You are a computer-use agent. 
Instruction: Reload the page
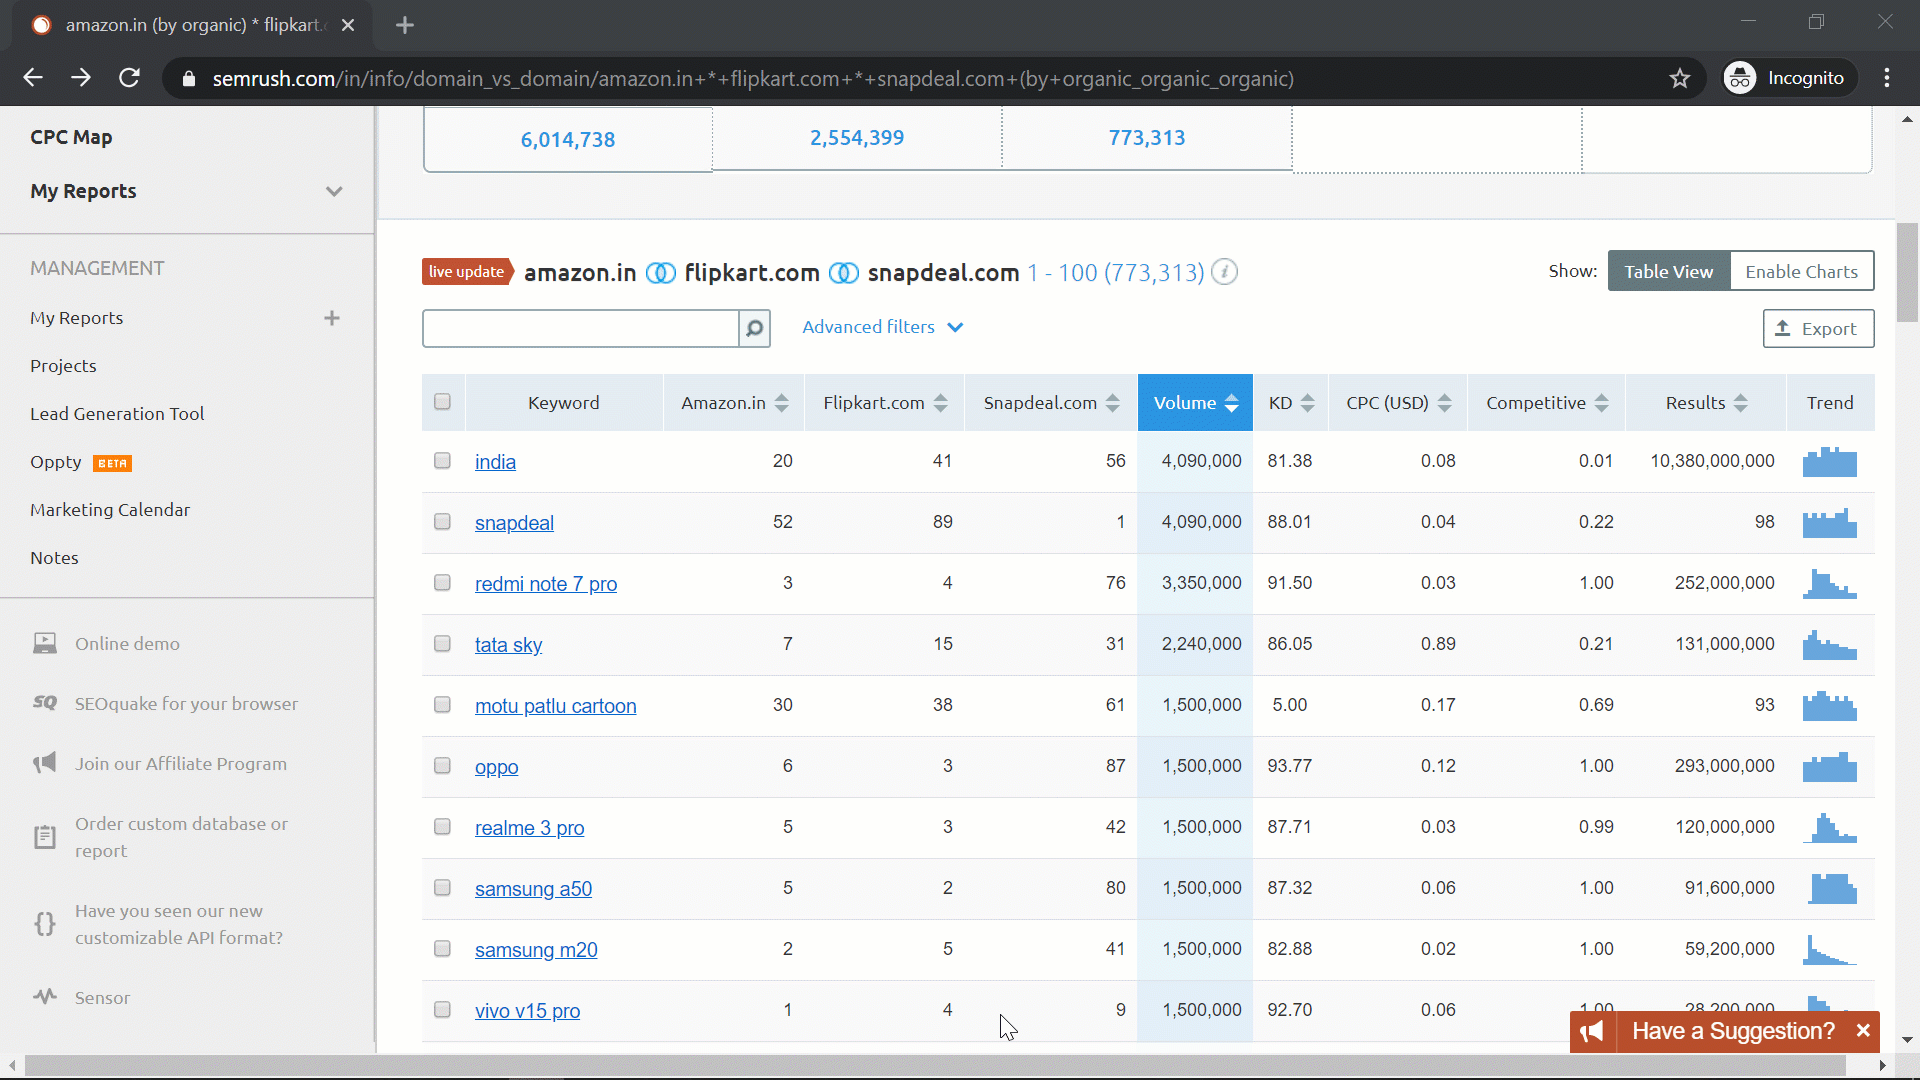(x=129, y=78)
